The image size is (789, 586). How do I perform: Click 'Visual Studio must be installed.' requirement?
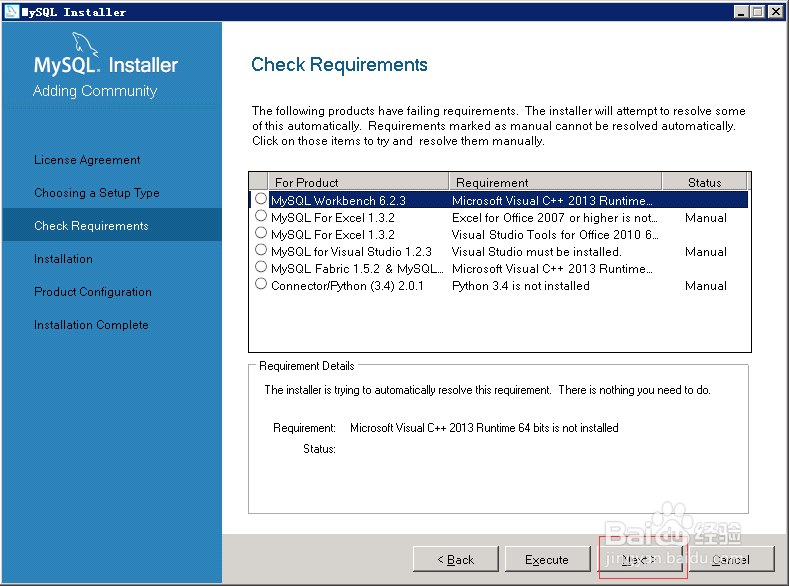click(x=537, y=252)
